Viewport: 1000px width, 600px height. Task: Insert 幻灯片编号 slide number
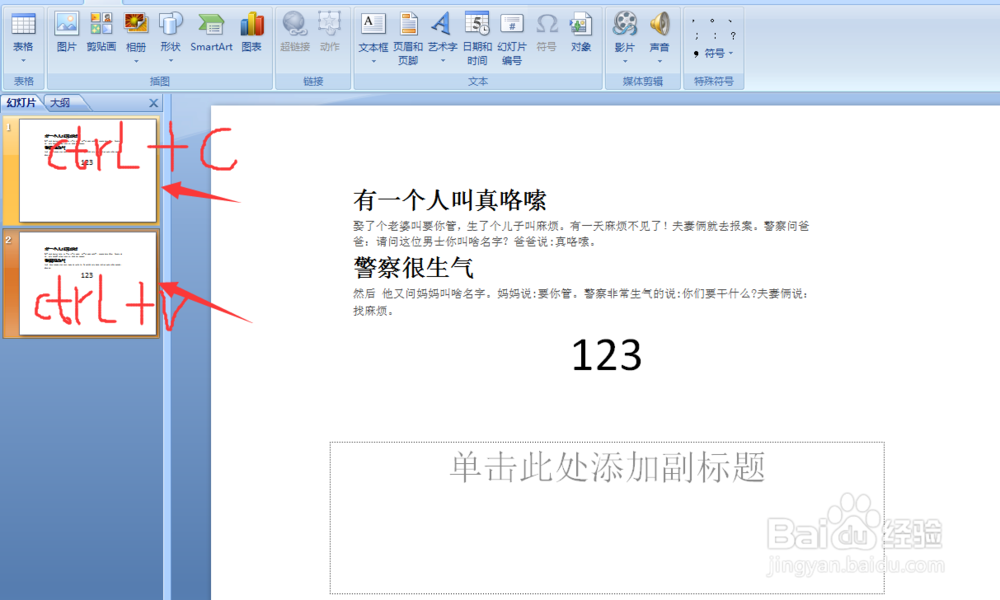(512, 38)
